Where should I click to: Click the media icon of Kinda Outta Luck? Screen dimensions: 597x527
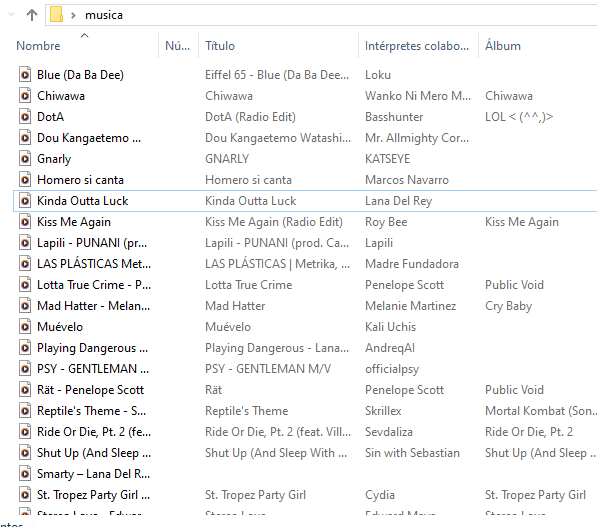coord(25,201)
